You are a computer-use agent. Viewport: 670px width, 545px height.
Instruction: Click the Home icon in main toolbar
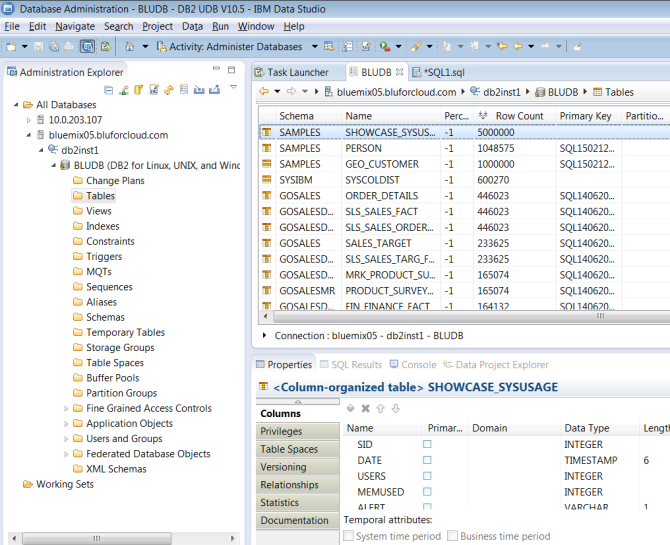129,47
